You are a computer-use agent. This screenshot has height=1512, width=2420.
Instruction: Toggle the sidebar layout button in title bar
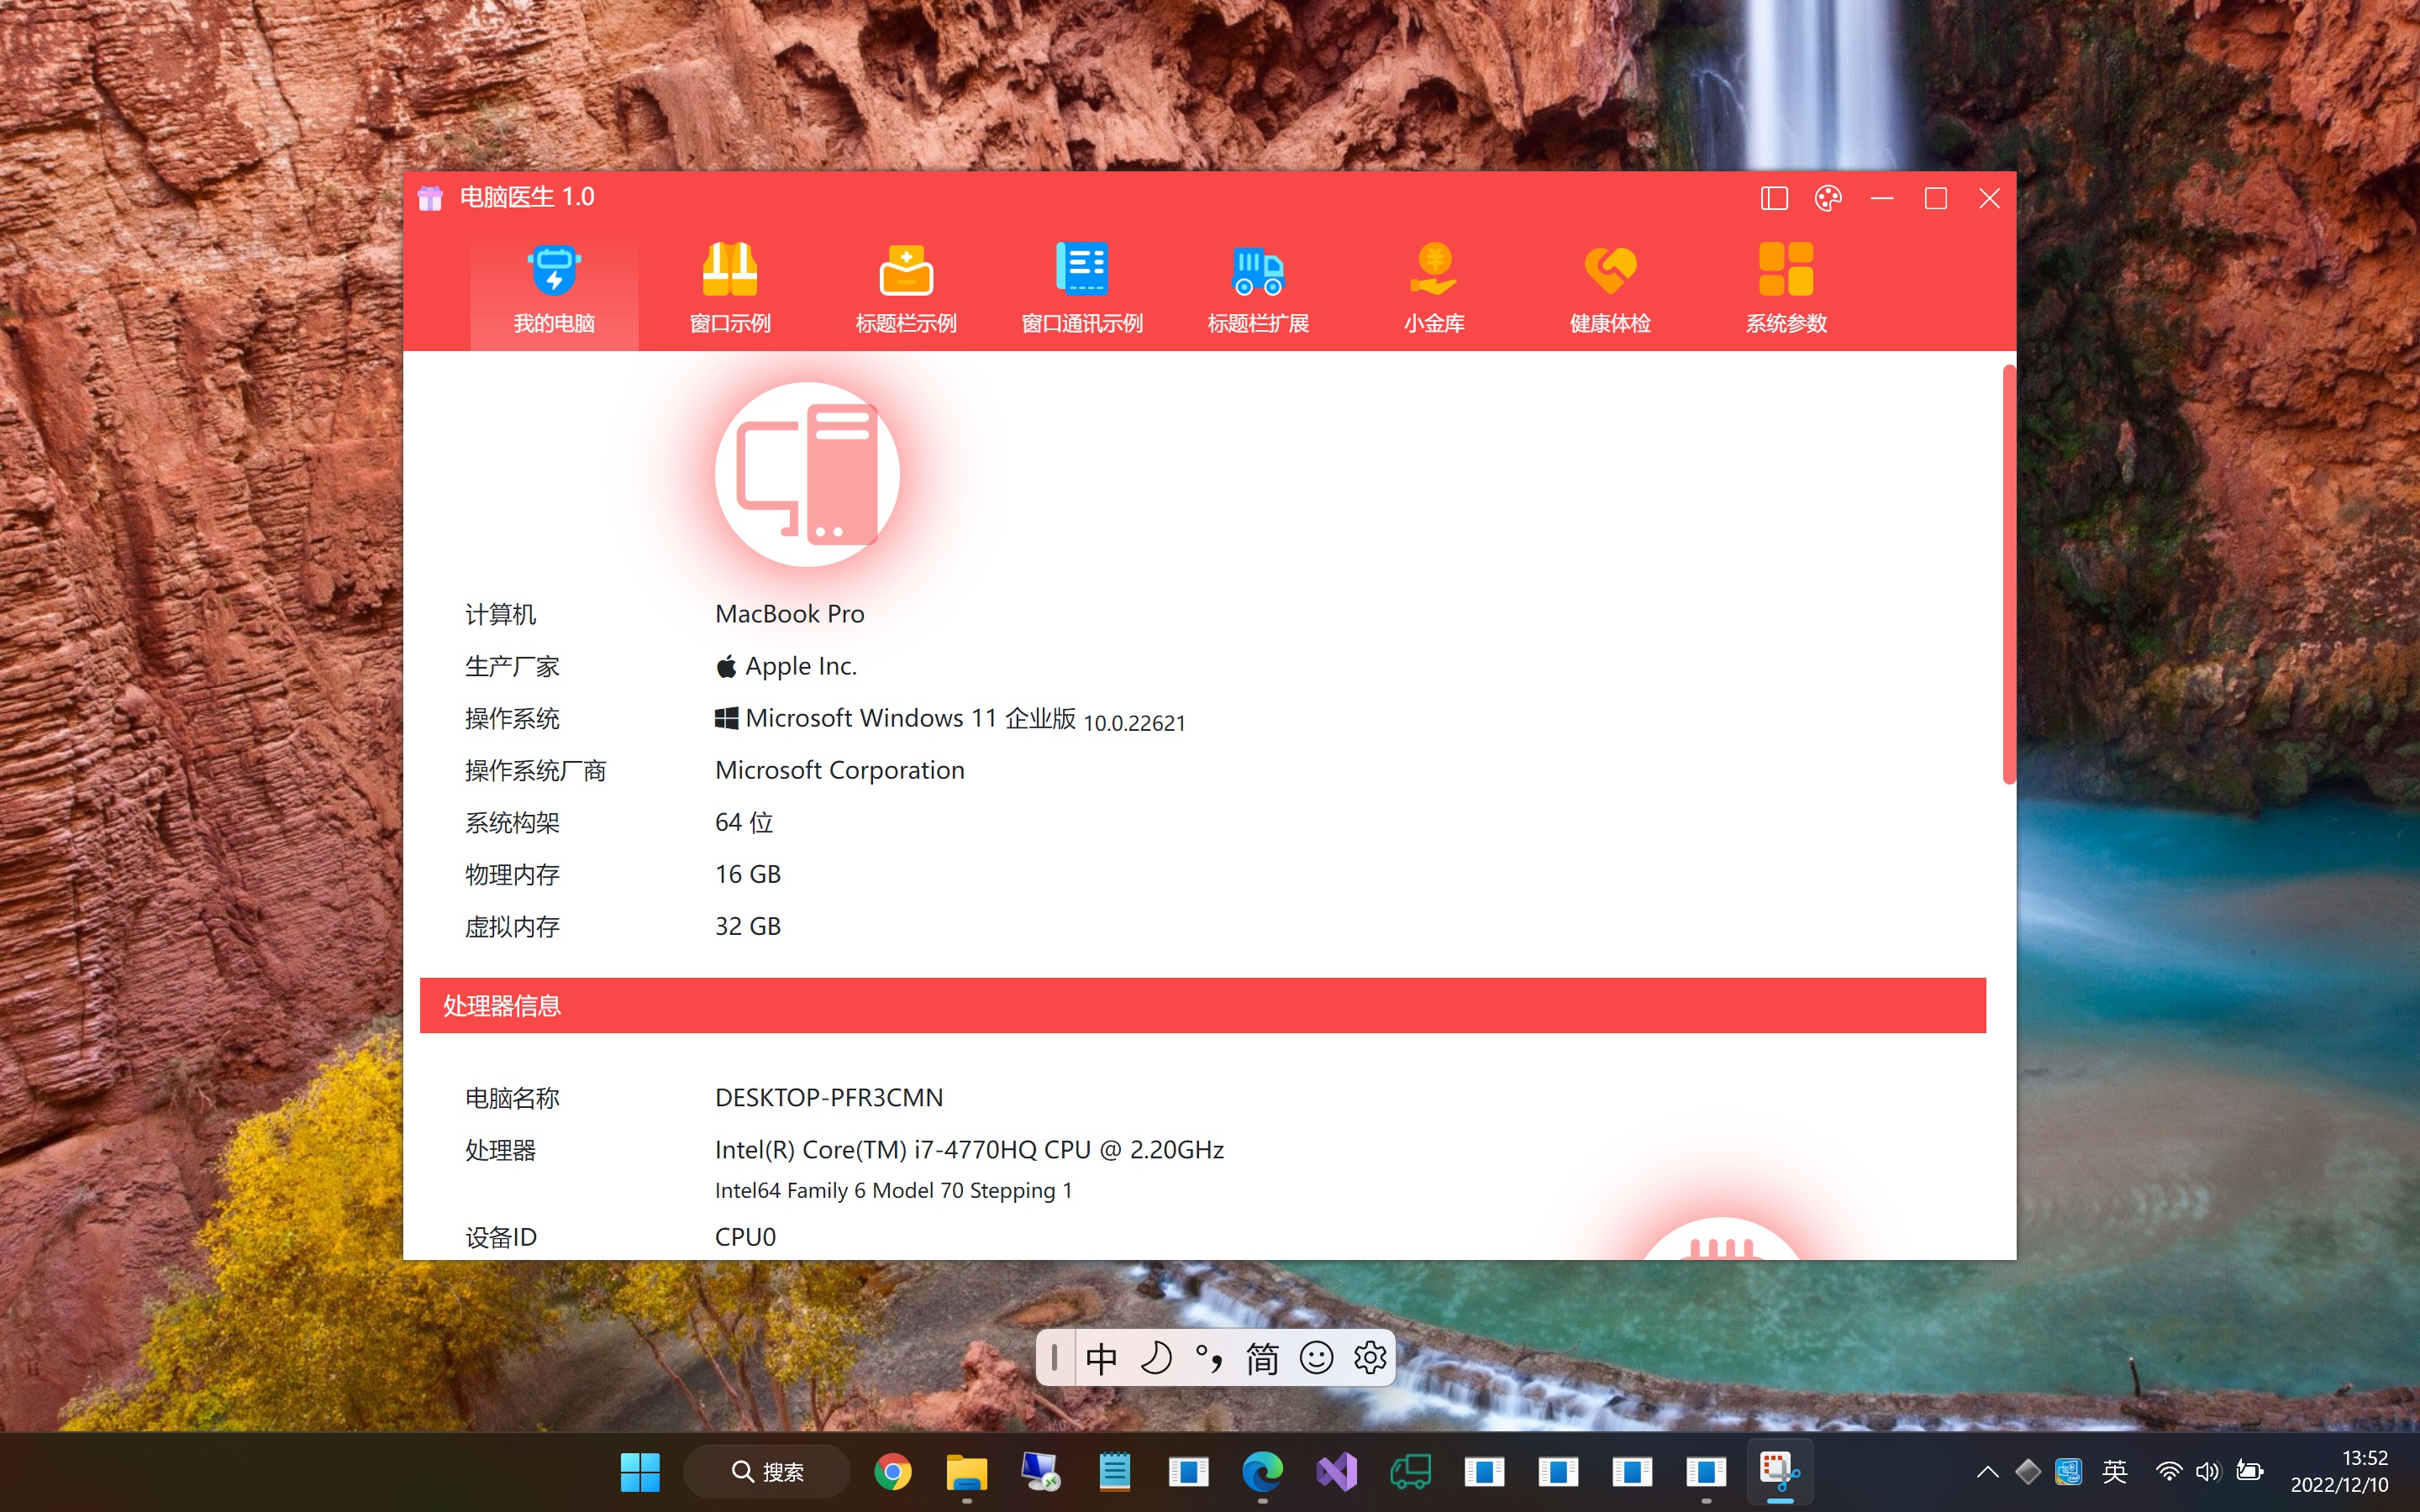tap(1774, 198)
